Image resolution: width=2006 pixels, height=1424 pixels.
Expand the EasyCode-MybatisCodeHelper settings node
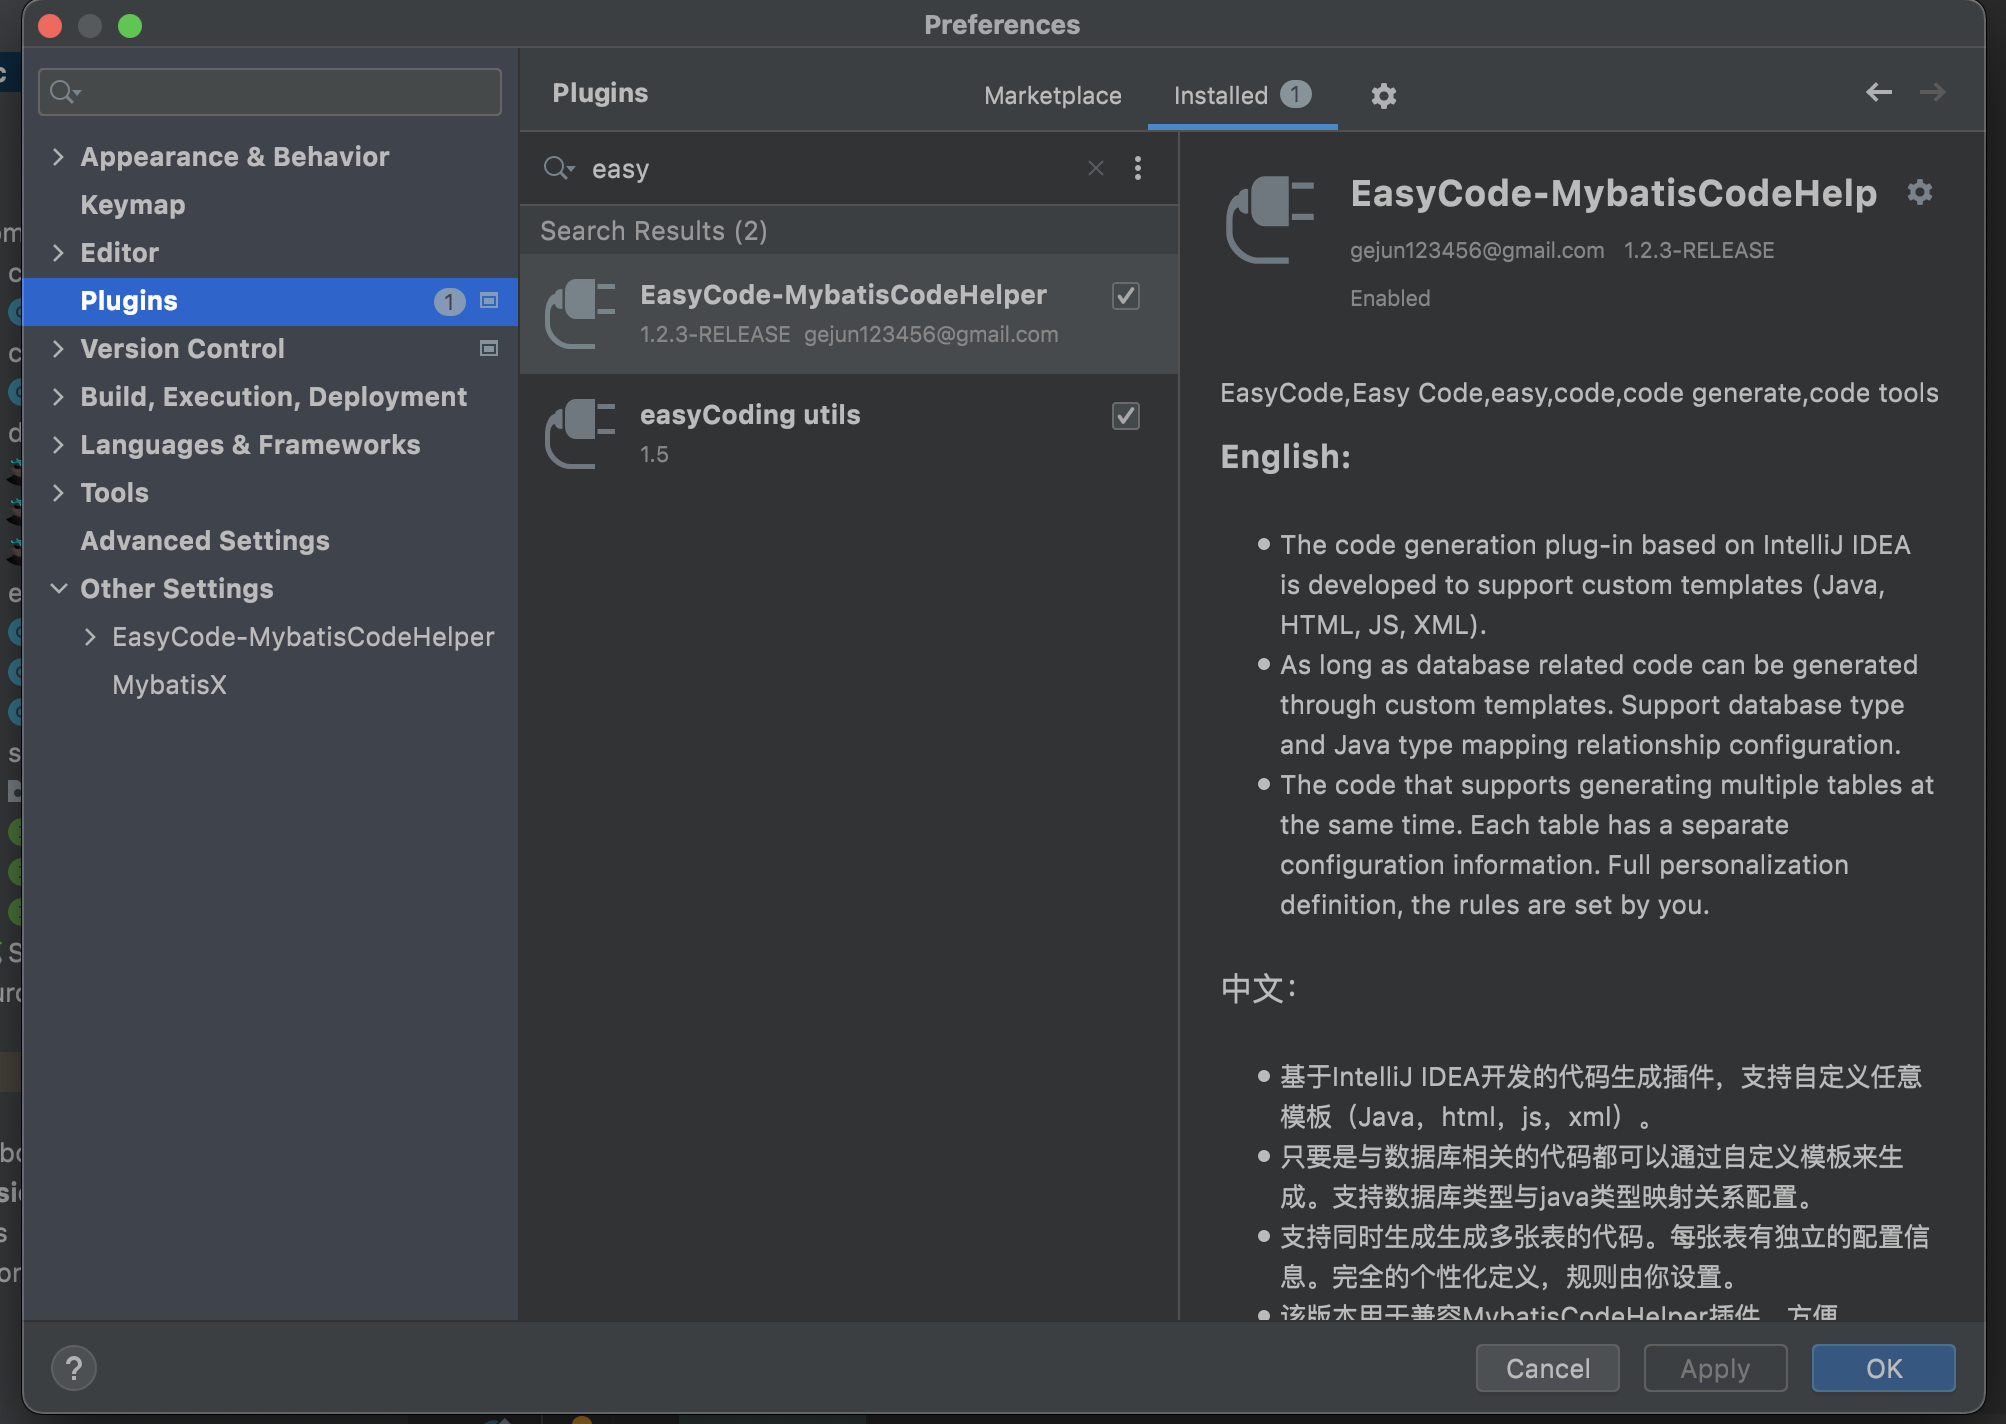90,637
